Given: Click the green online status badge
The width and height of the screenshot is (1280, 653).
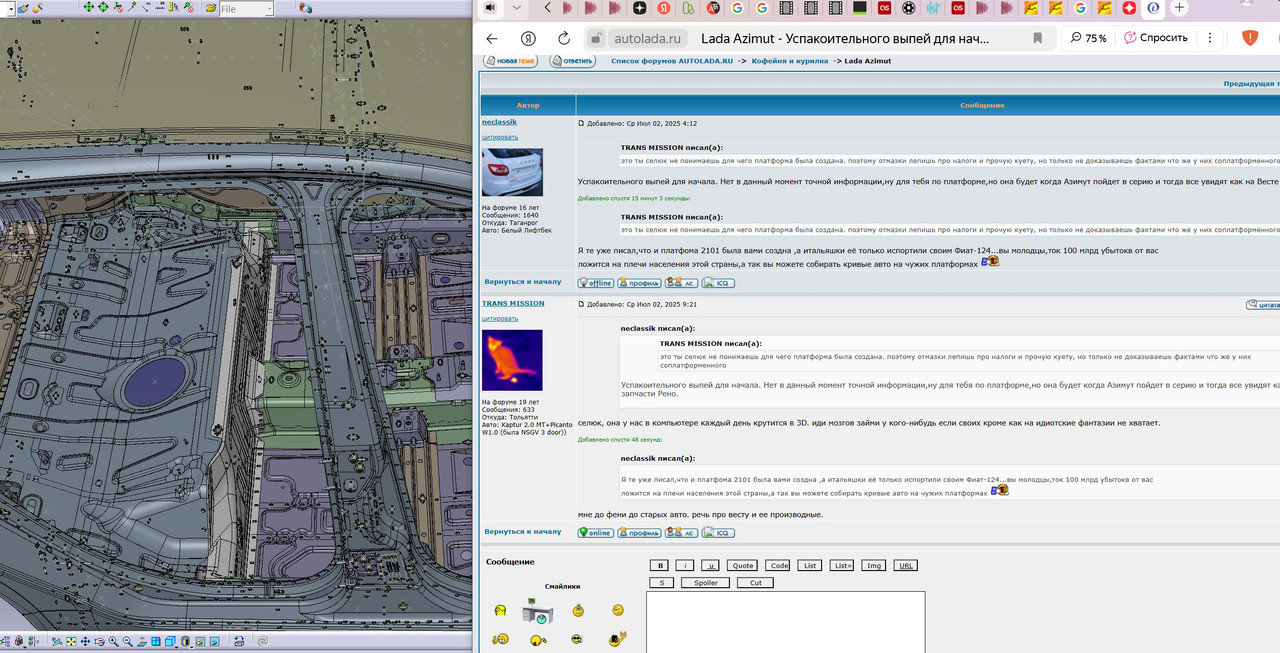Looking at the screenshot, I should [x=595, y=532].
